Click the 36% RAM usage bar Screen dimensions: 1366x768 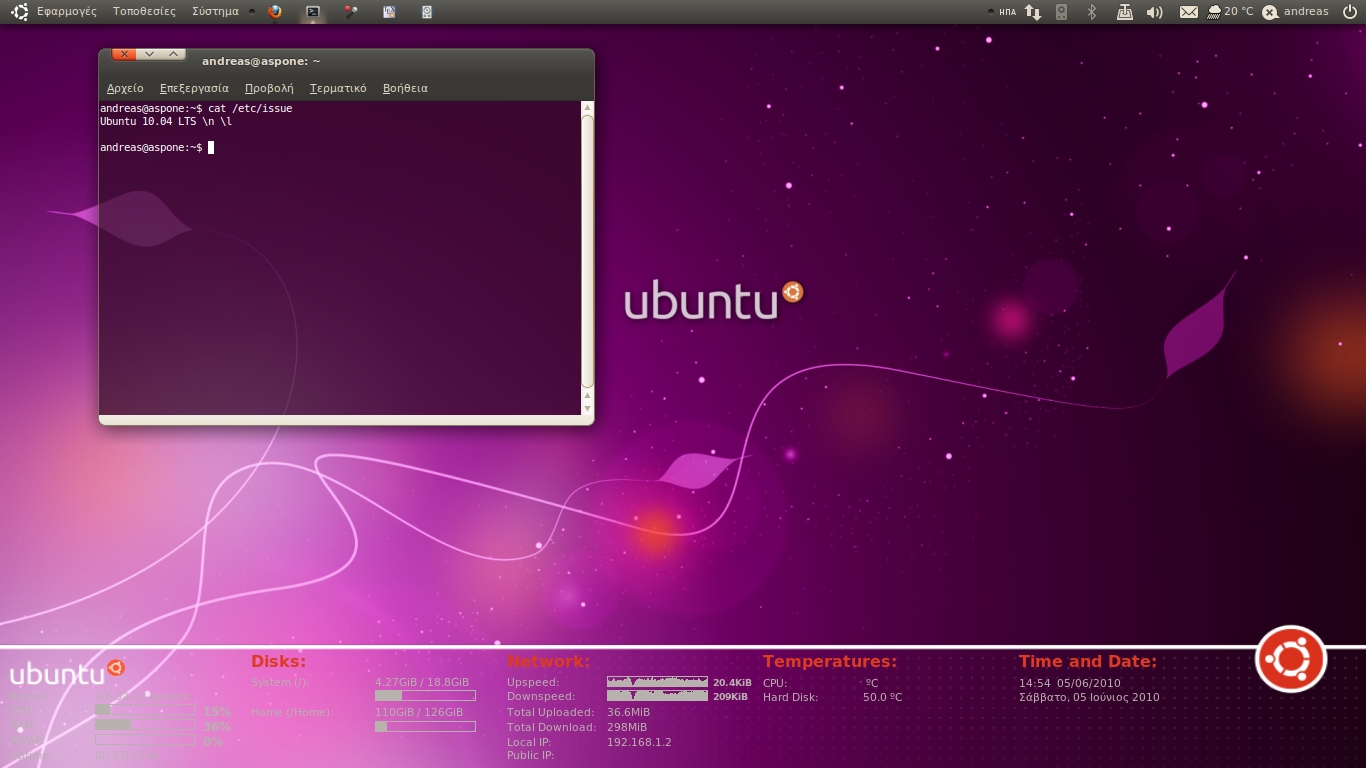pyautogui.click(x=145, y=725)
